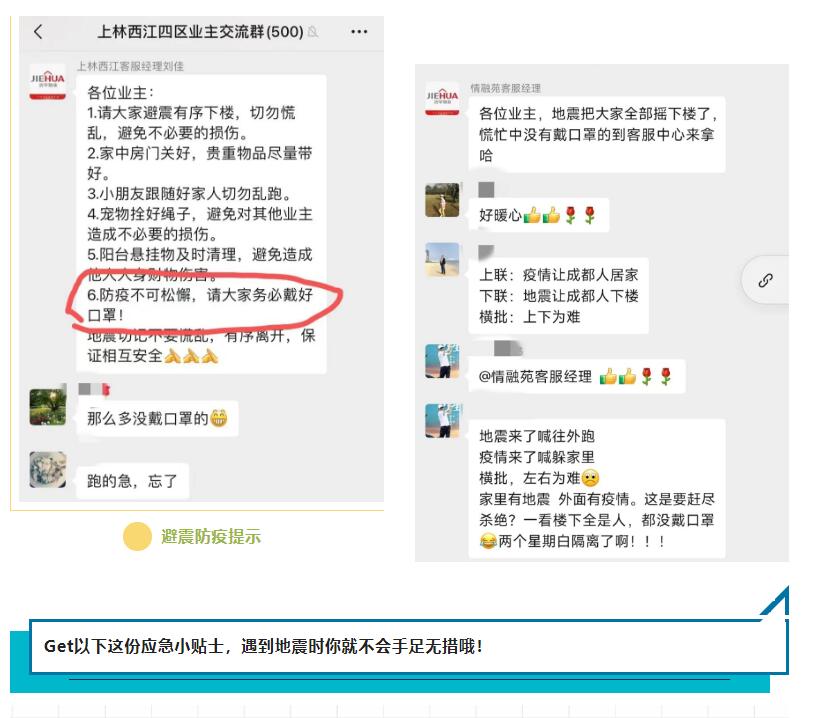
Task: Tap the muted bell icon beside group title
Action: (x=312, y=32)
